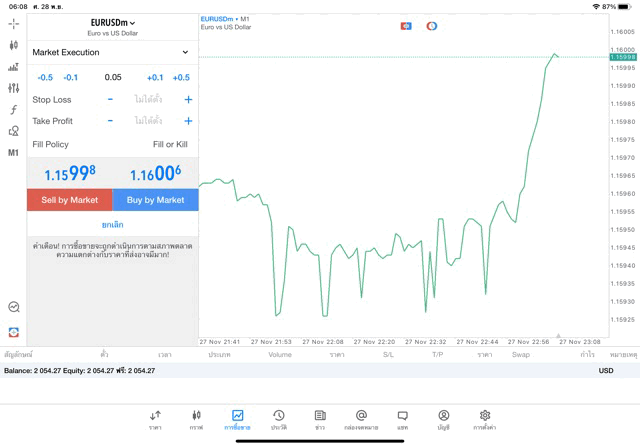This screenshot has width=640, height=447.
Task: Open chart settings sliders icon
Action: [13, 88]
